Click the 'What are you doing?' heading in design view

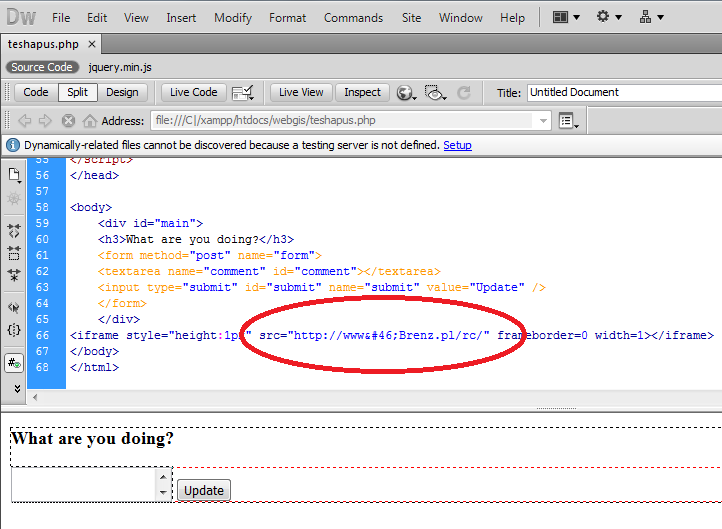pos(93,438)
